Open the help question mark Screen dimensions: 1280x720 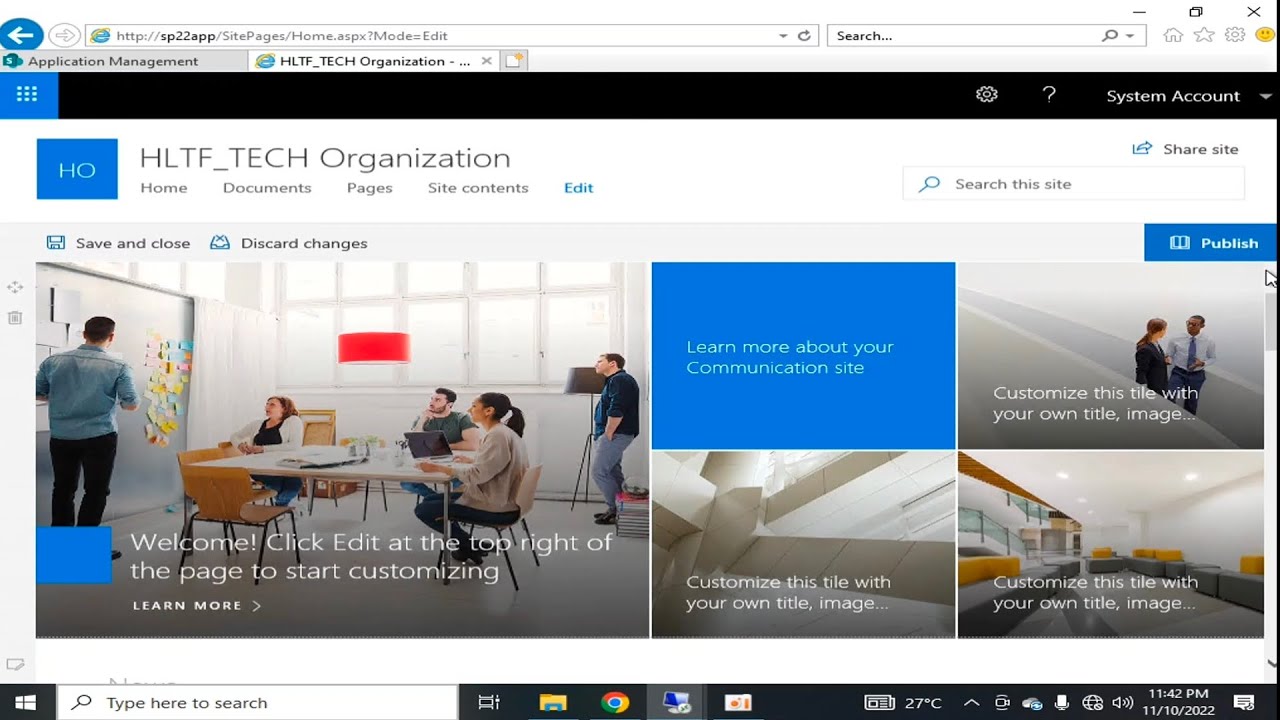[x=1049, y=95]
